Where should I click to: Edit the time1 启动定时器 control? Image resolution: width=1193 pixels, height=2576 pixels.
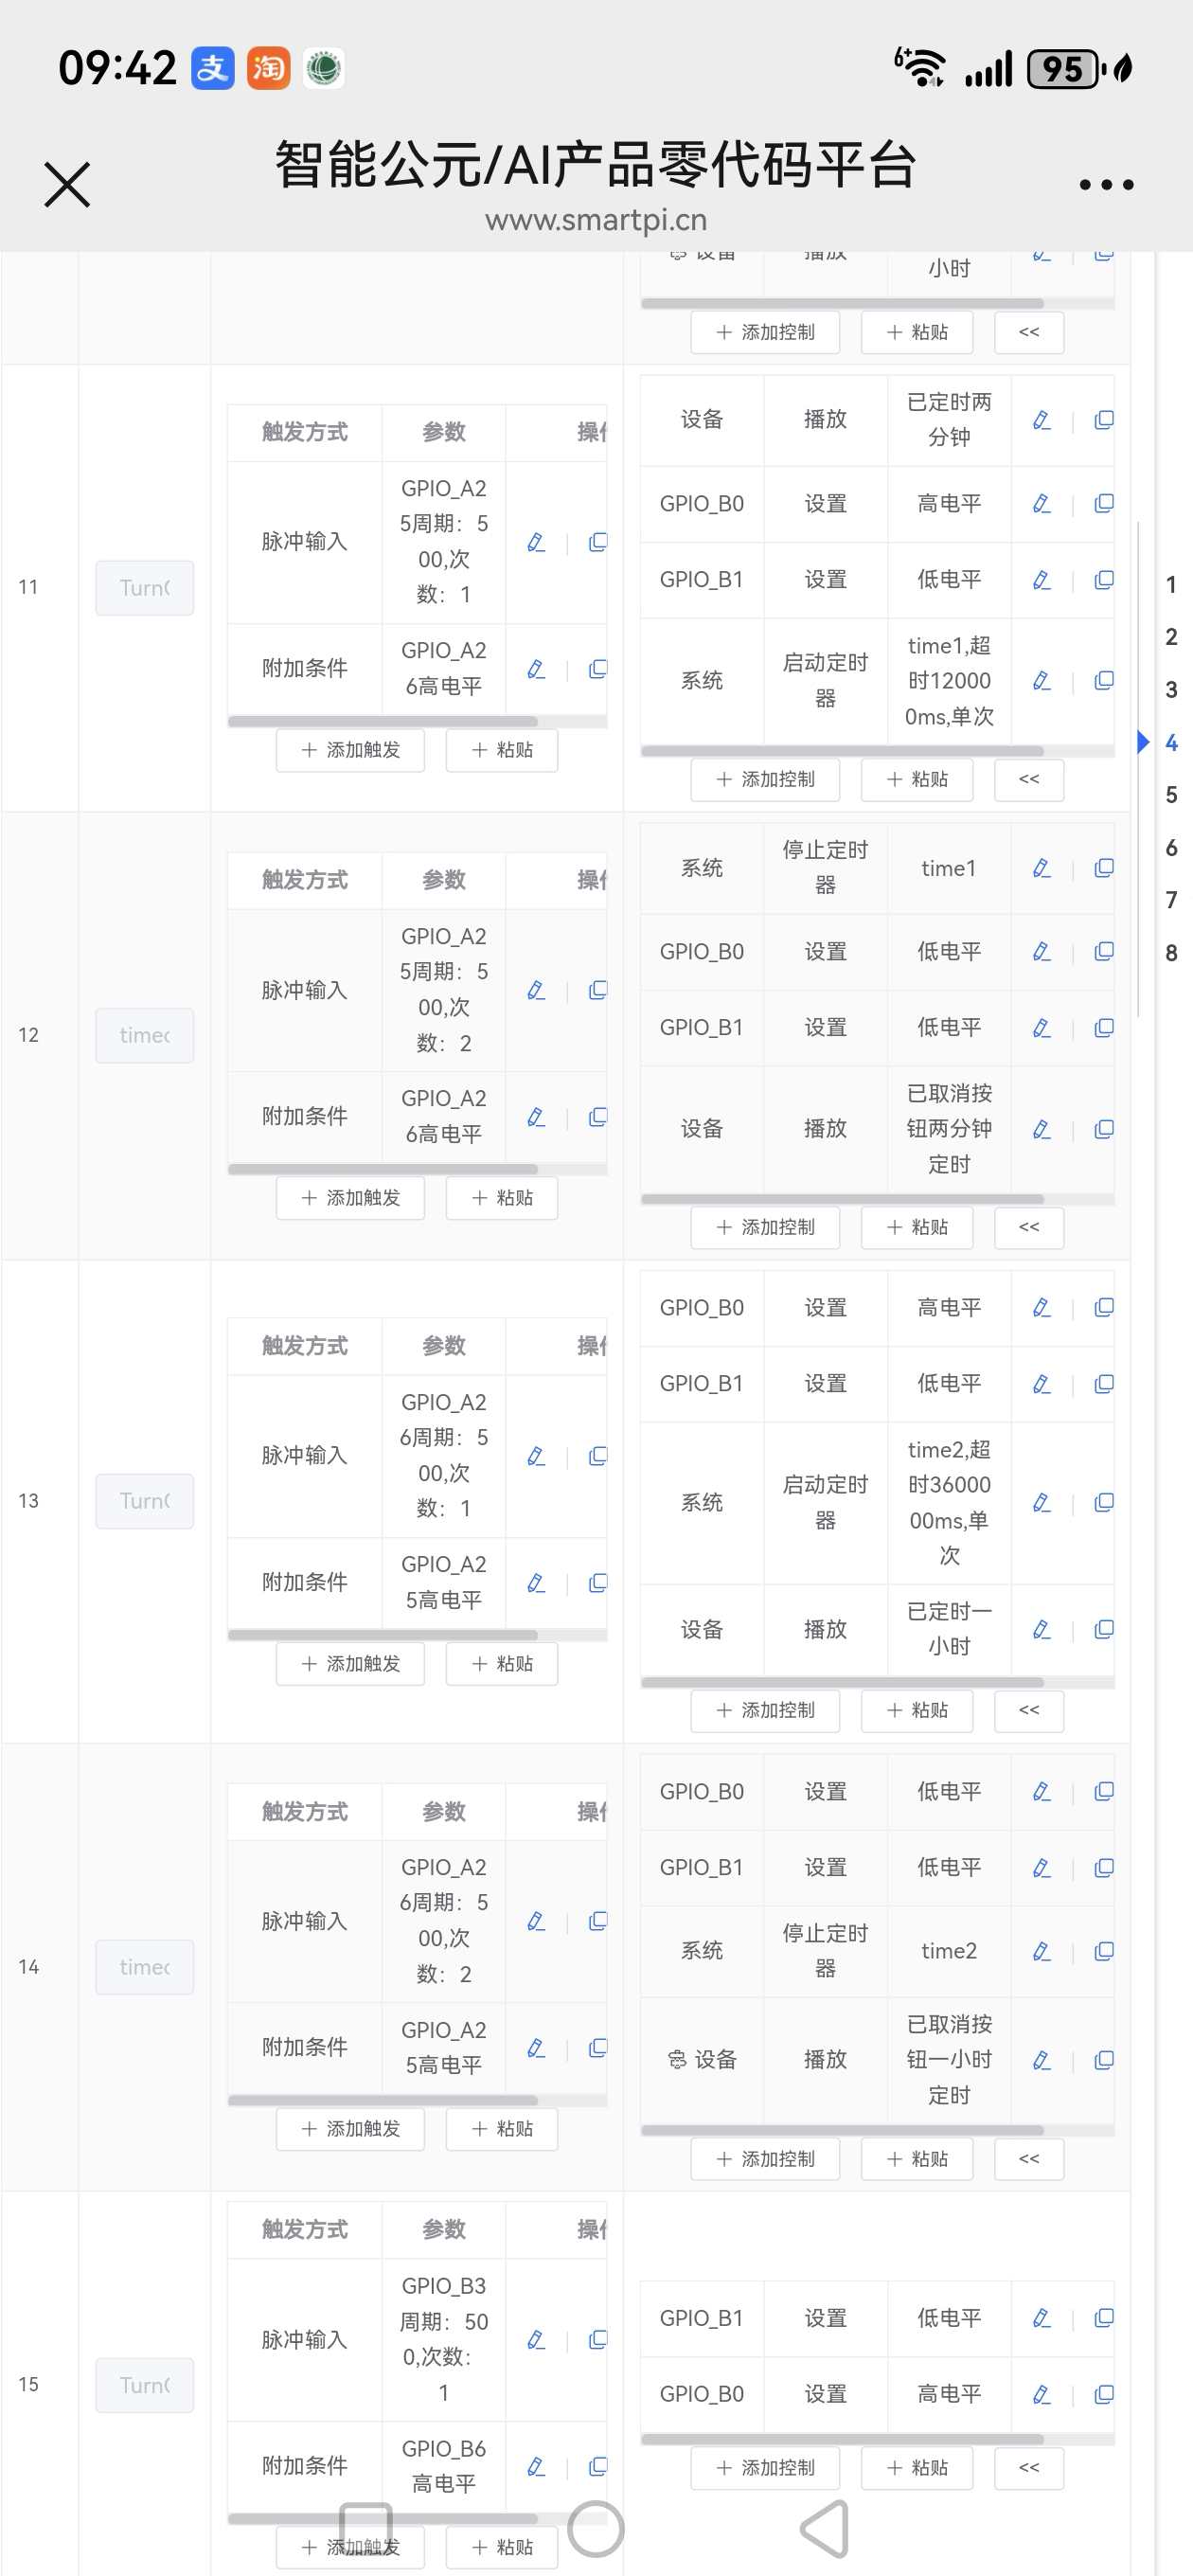[1041, 681]
